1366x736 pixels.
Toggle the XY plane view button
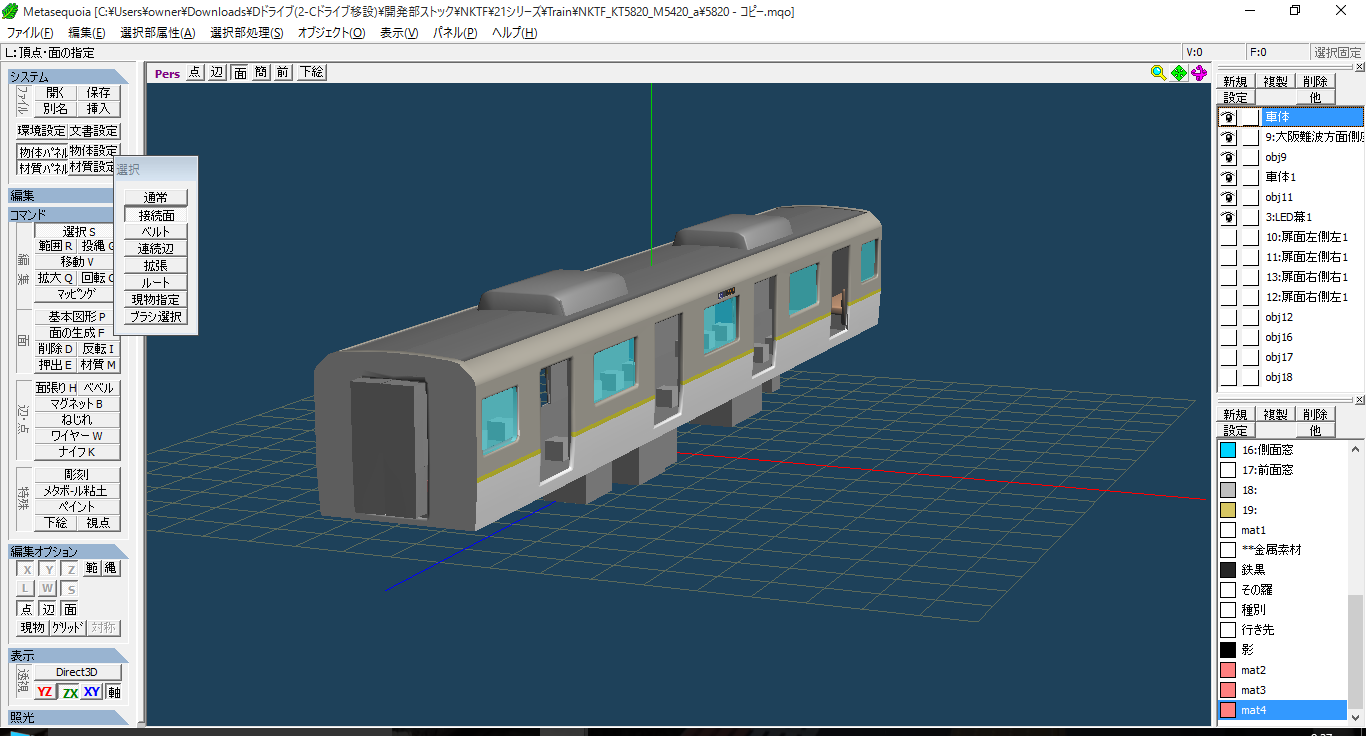(x=92, y=692)
